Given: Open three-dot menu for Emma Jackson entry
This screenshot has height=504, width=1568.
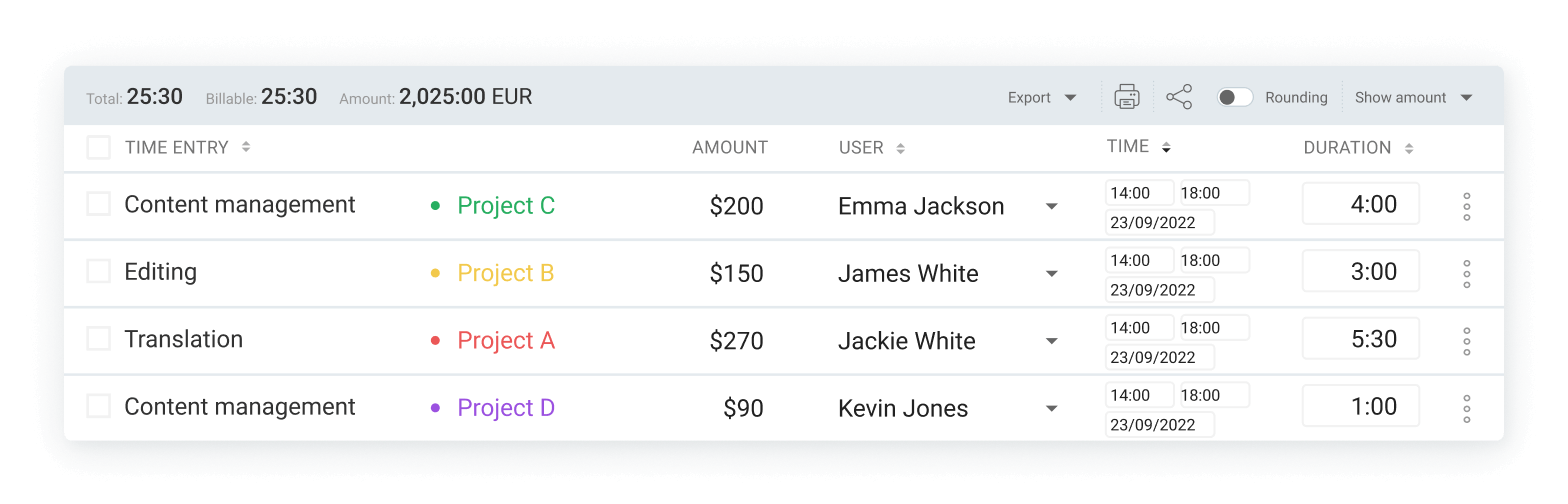Looking at the screenshot, I should tap(1466, 206).
